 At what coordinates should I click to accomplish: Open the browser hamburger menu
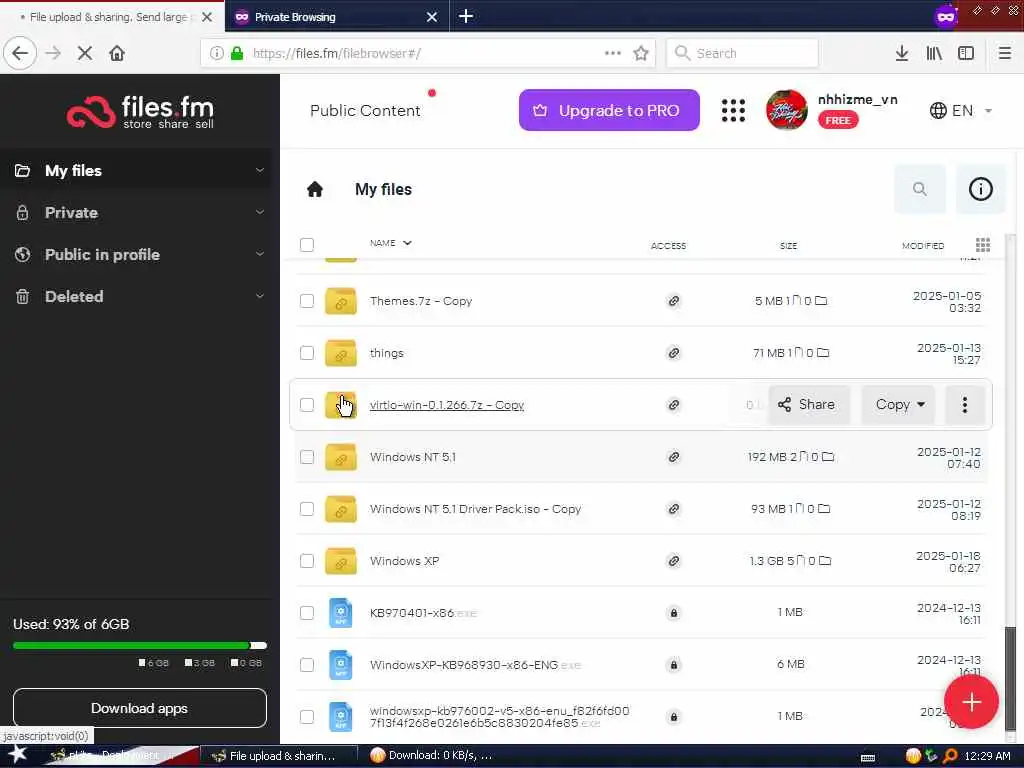pos(1005,53)
